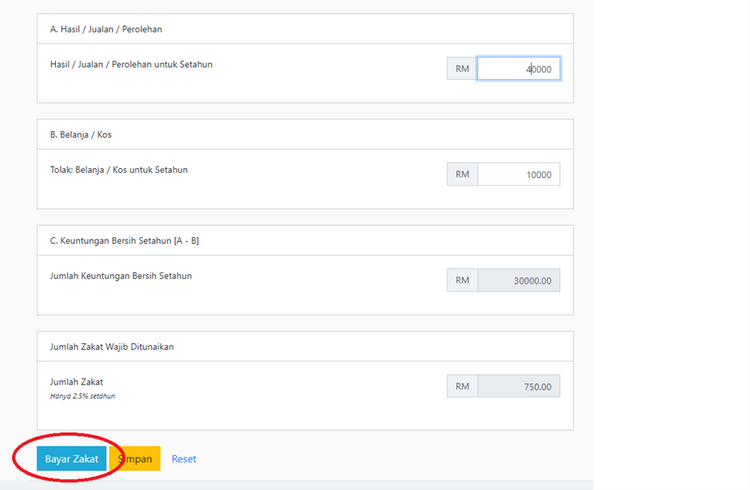Click the RM prefix beside the 750.00 field
The width and height of the screenshot is (750, 490).
(462, 386)
